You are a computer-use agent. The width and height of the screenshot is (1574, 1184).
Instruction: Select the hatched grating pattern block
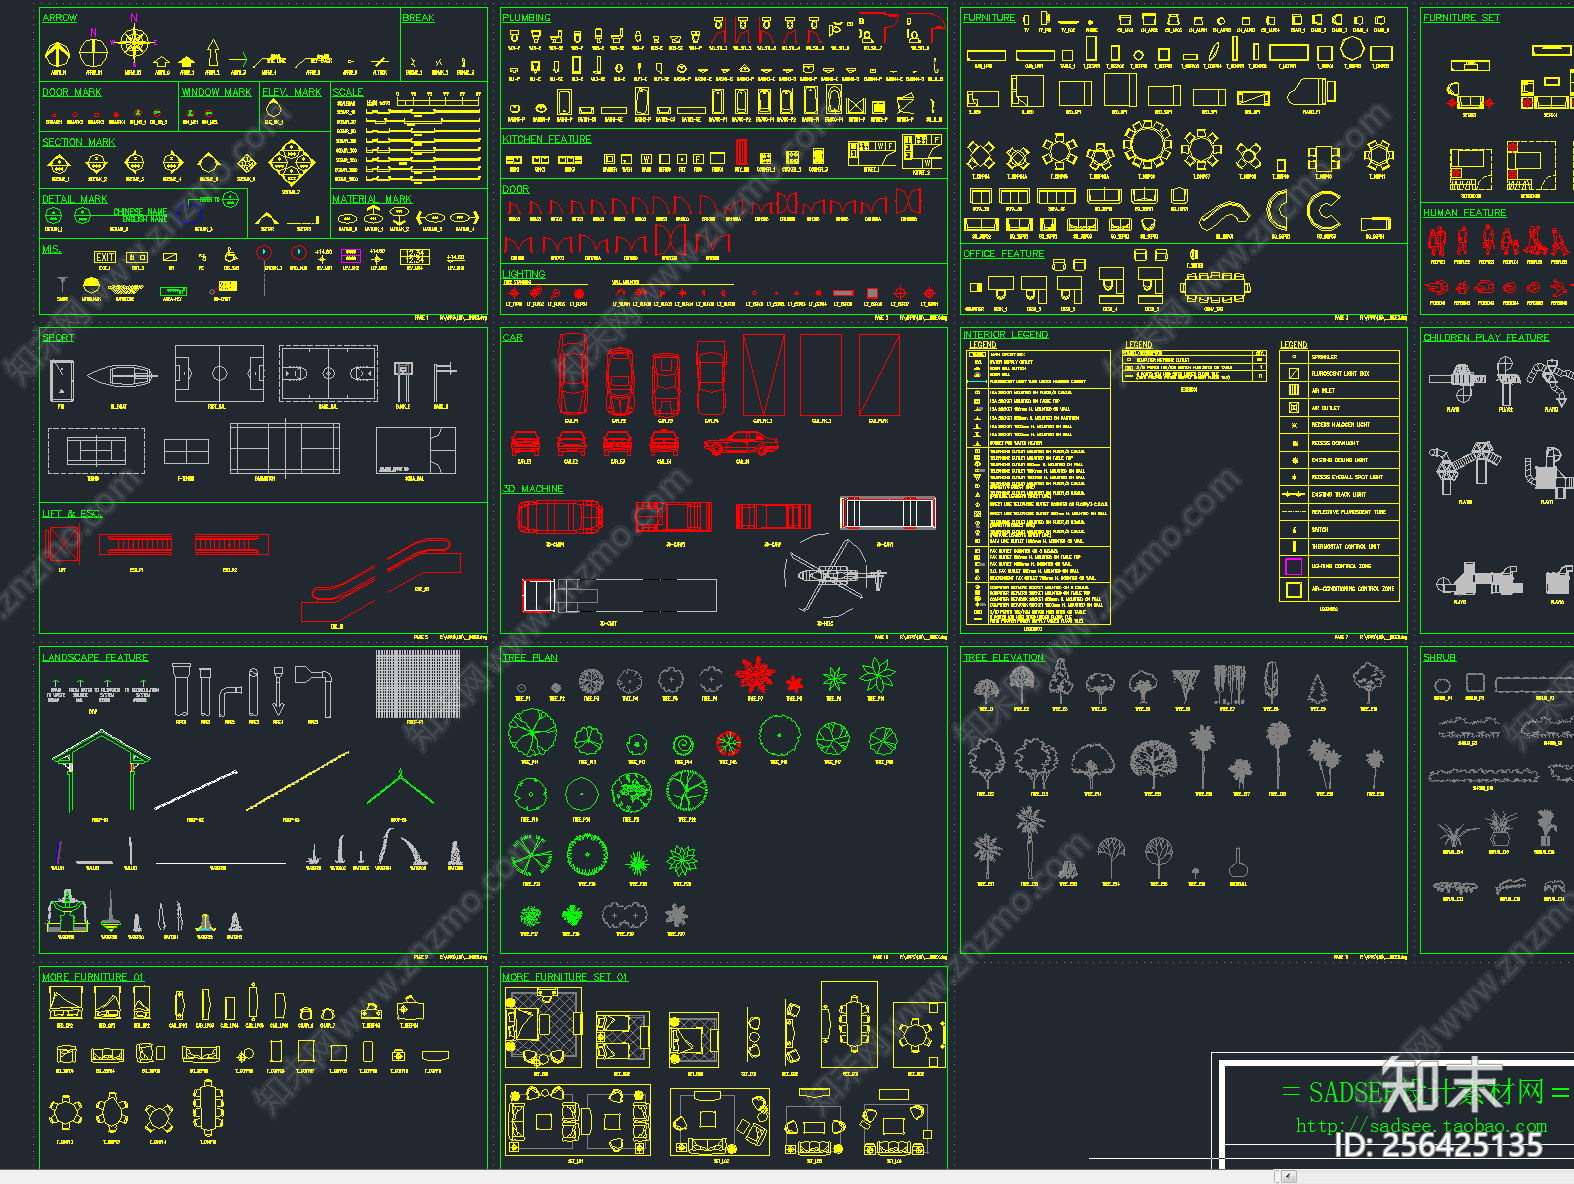click(418, 684)
